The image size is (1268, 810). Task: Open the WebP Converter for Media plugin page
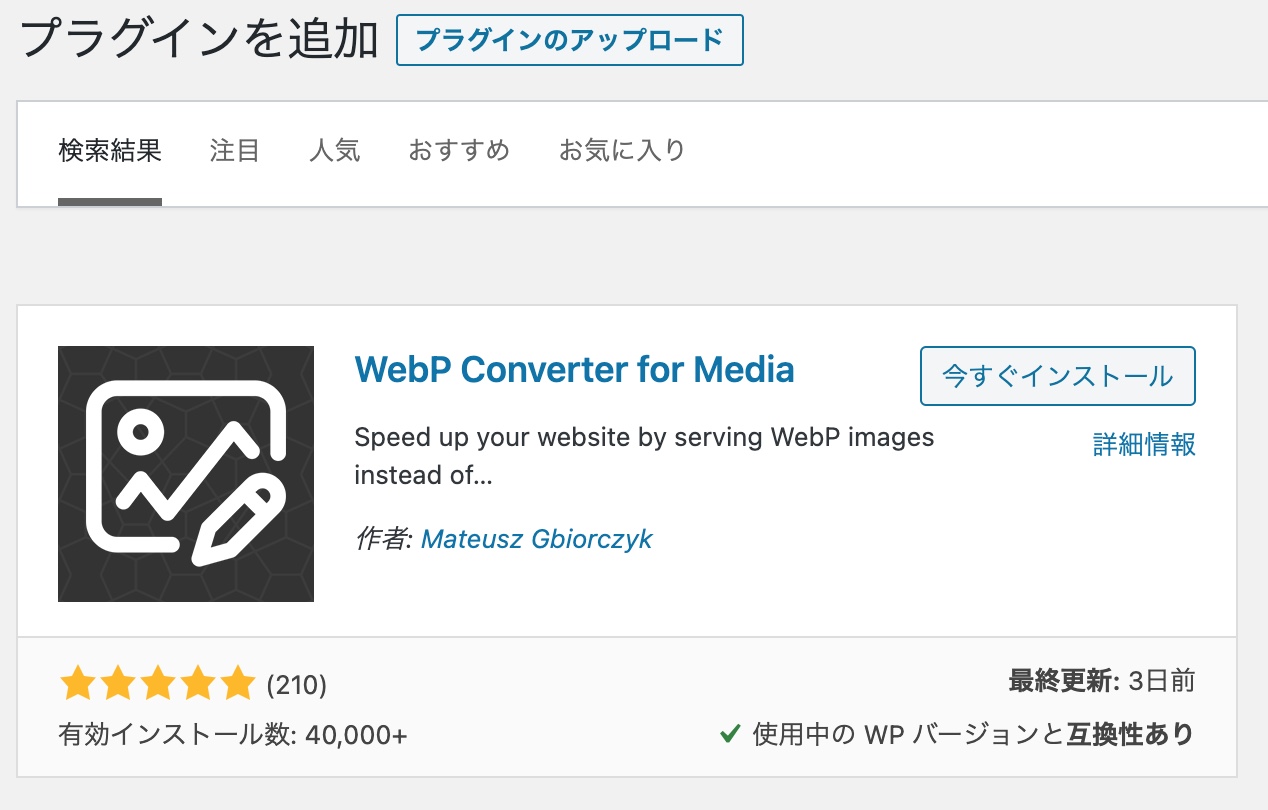point(574,369)
